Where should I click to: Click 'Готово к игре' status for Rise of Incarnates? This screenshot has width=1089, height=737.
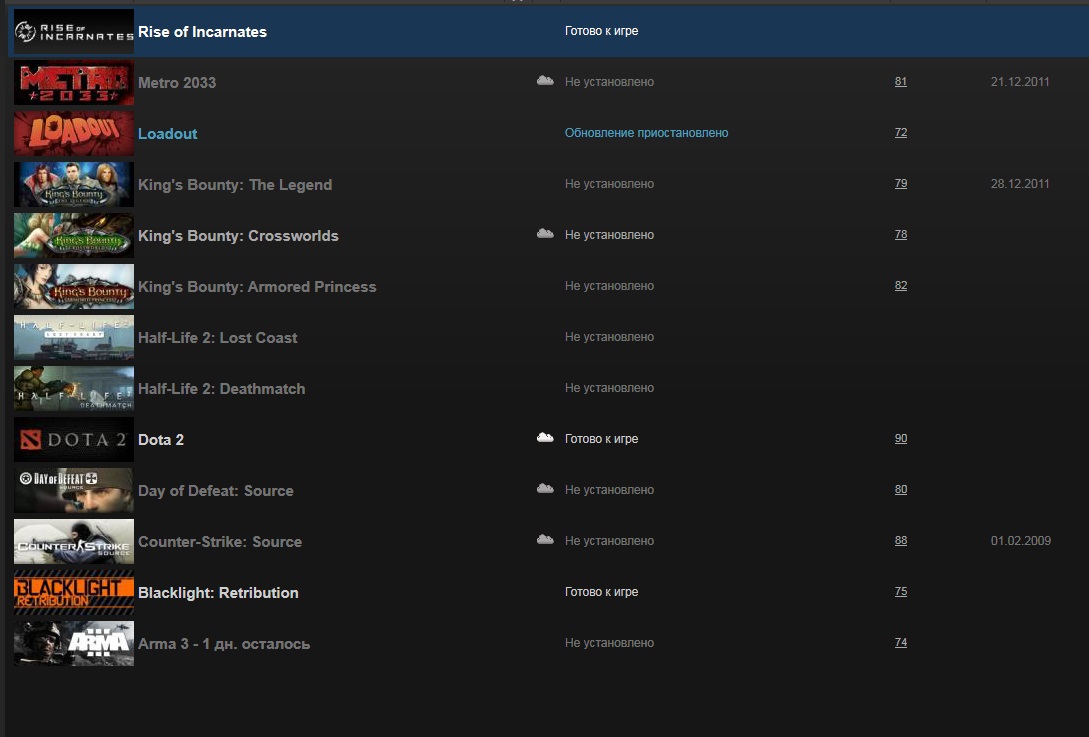(601, 31)
